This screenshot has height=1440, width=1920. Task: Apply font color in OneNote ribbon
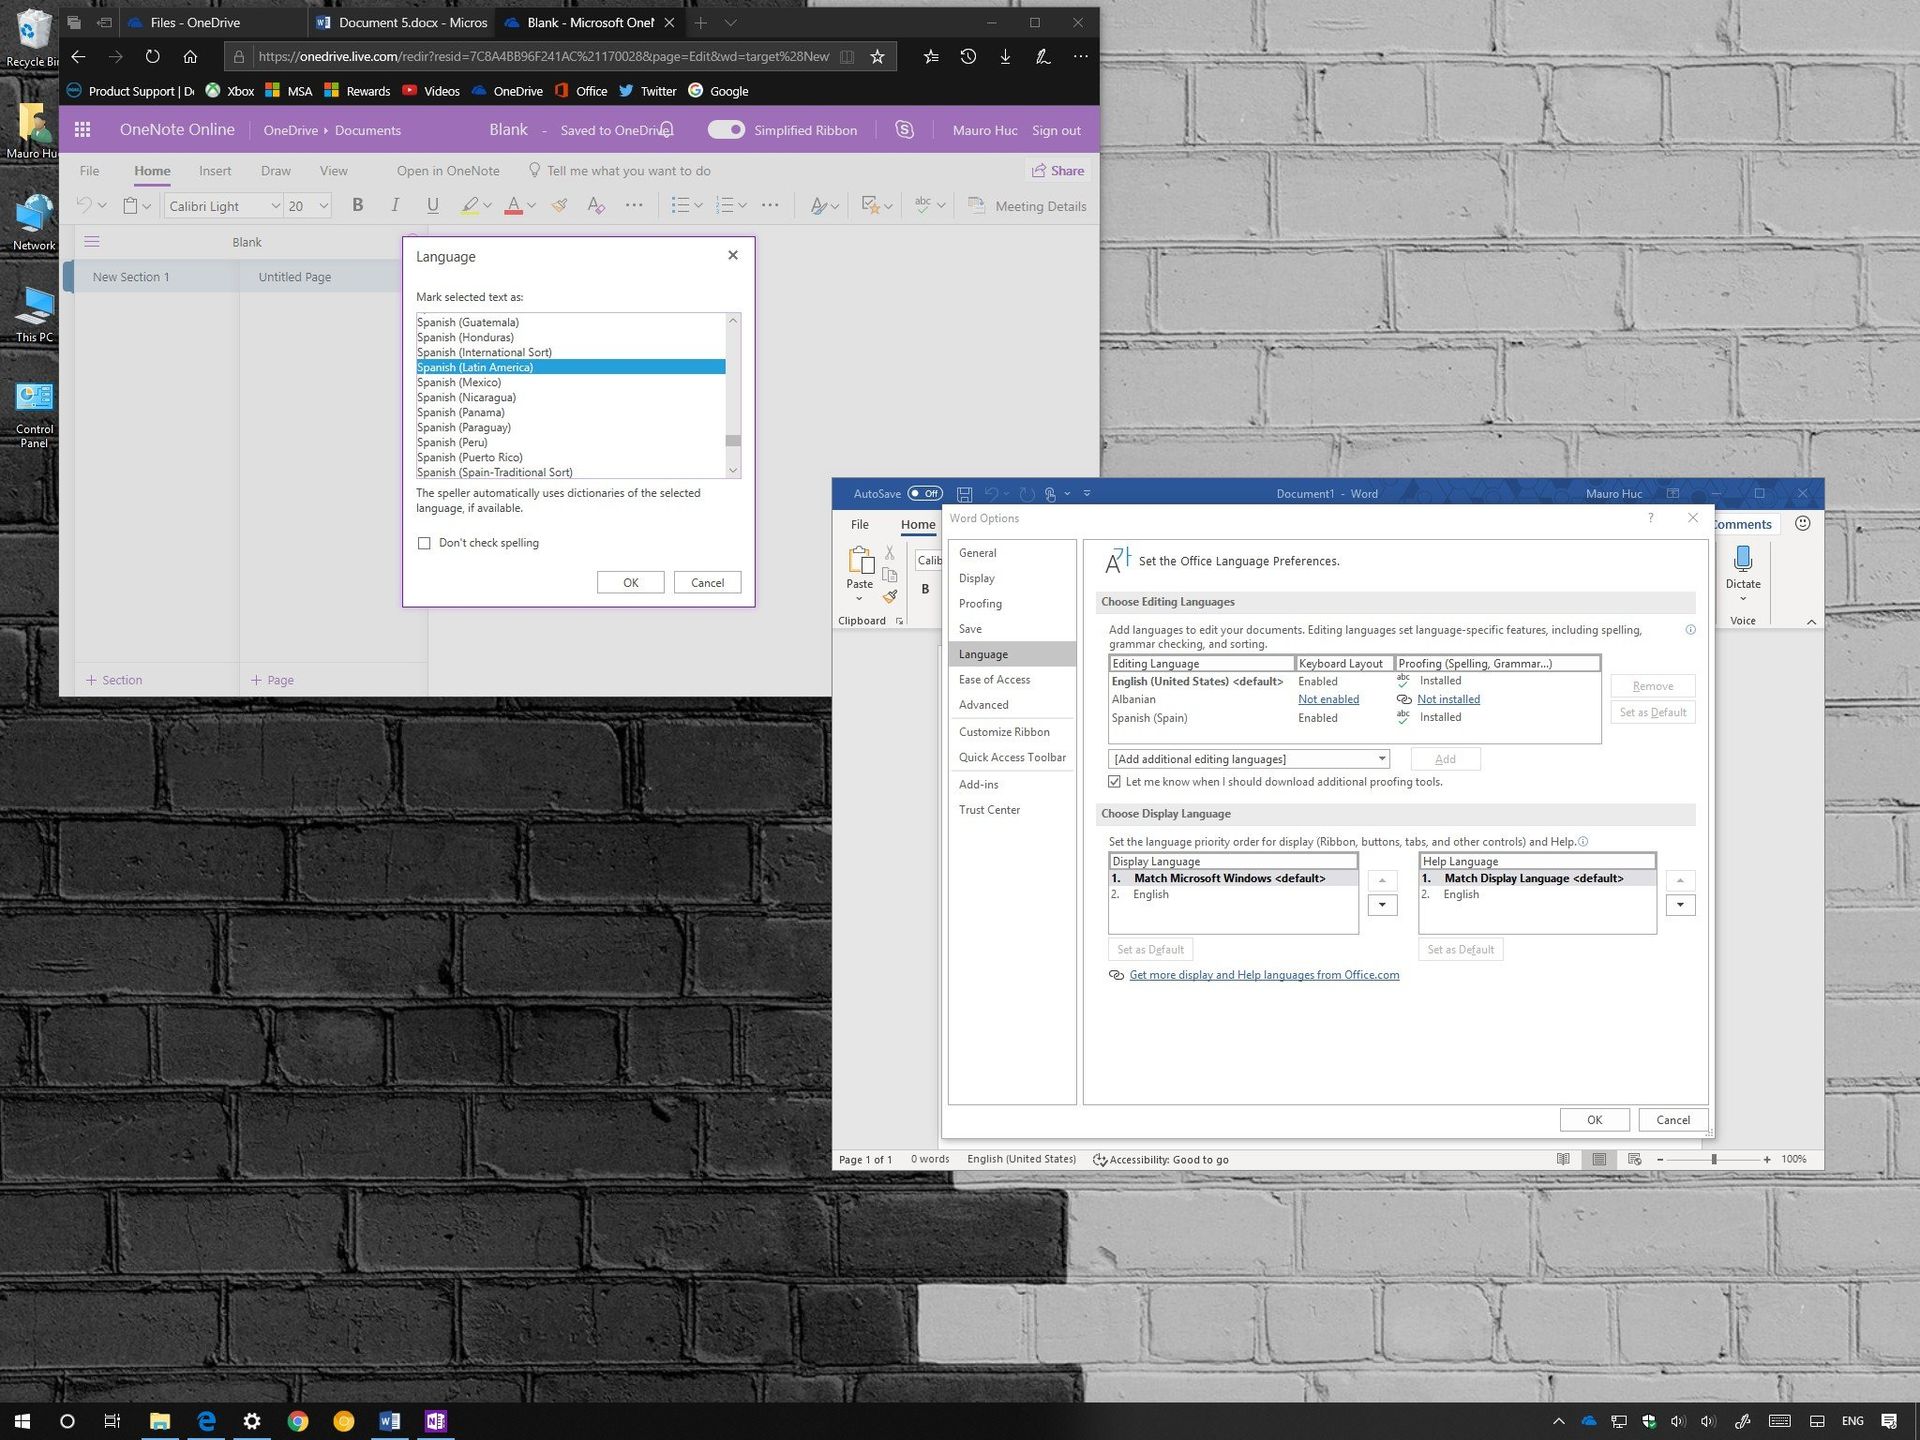point(513,205)
